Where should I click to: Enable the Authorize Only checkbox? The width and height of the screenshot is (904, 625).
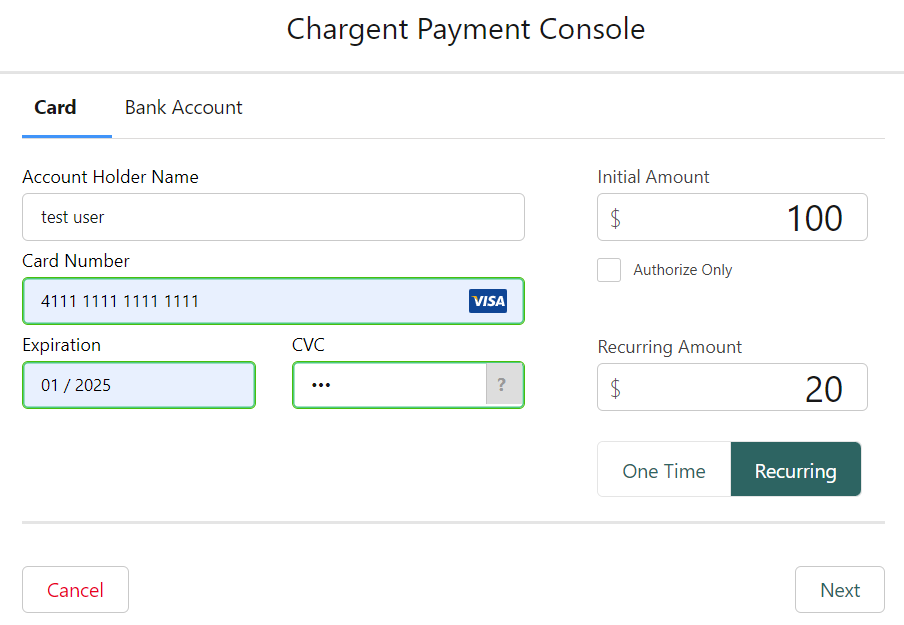point(609,270)
